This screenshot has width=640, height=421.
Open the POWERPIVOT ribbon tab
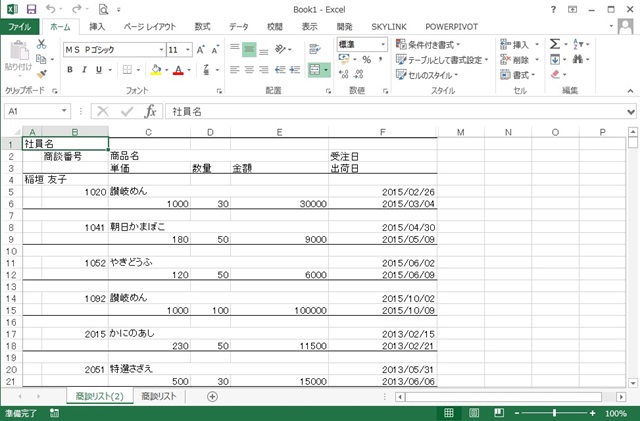point(451,27)
